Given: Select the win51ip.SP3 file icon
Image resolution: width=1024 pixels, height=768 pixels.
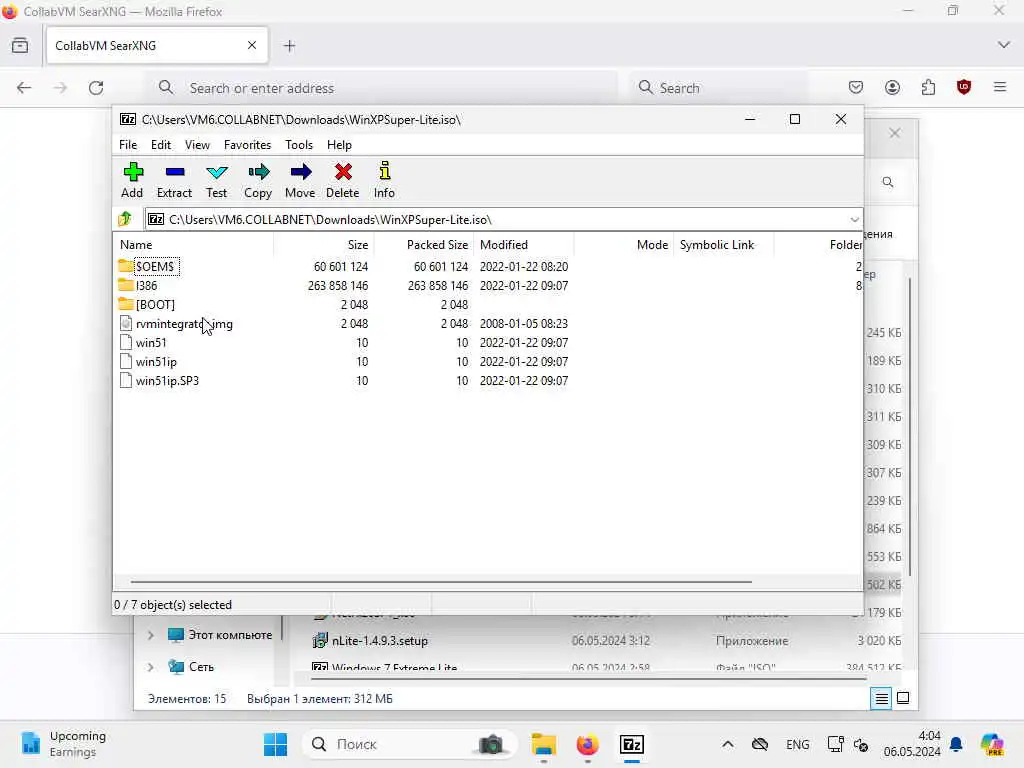Looking at the screenshot, I should click(126, 379).
